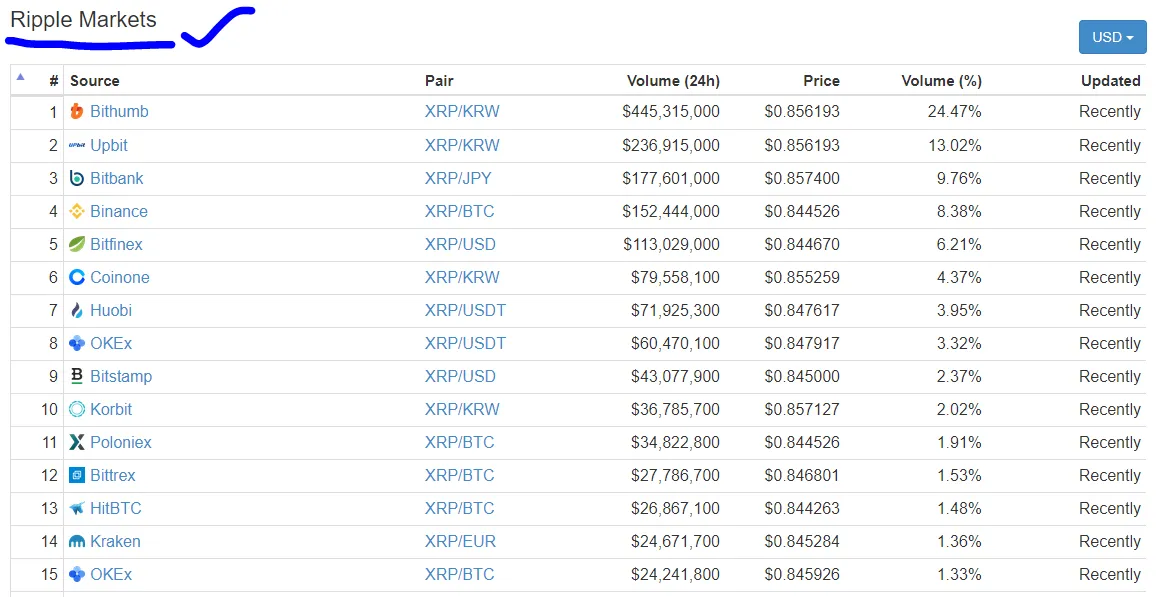Select the volume value $445,315,000
The image size is (1159, 597).
[671, 112]
